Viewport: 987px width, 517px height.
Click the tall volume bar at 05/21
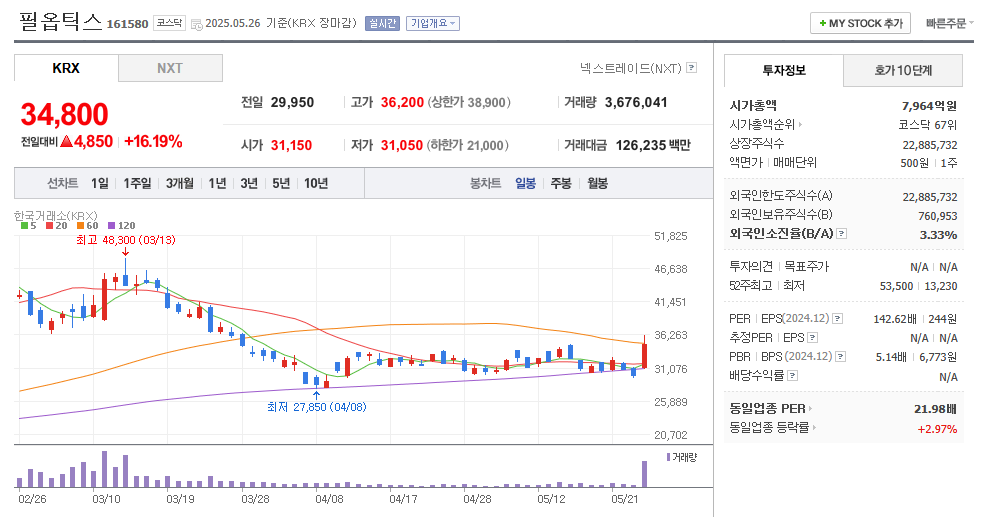coord(644,474)
